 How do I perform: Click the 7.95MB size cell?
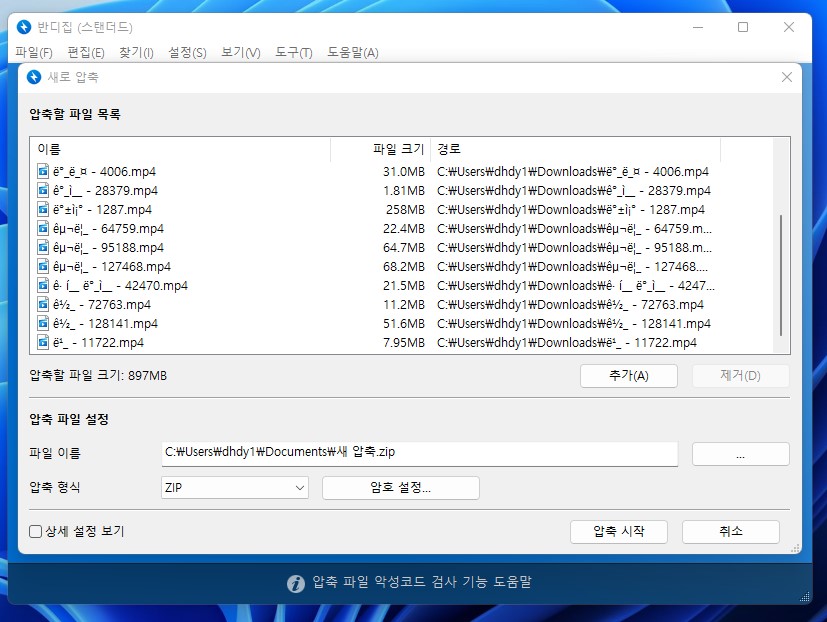coord(403,342)
